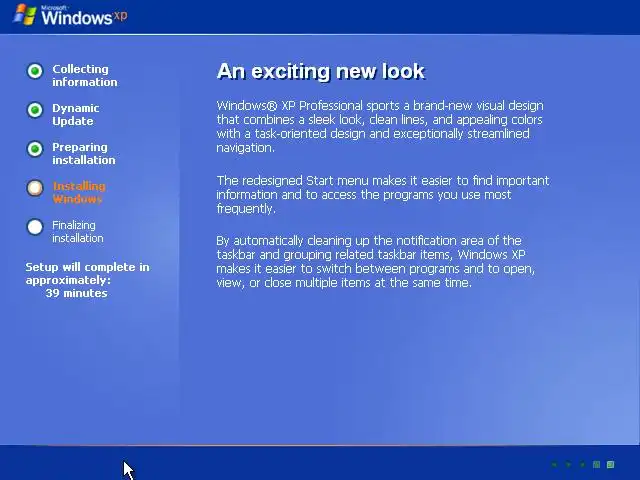640x480 pixels.
Task: Click the 'An exciting new look' heading
Action: click(x=321, y=71)
